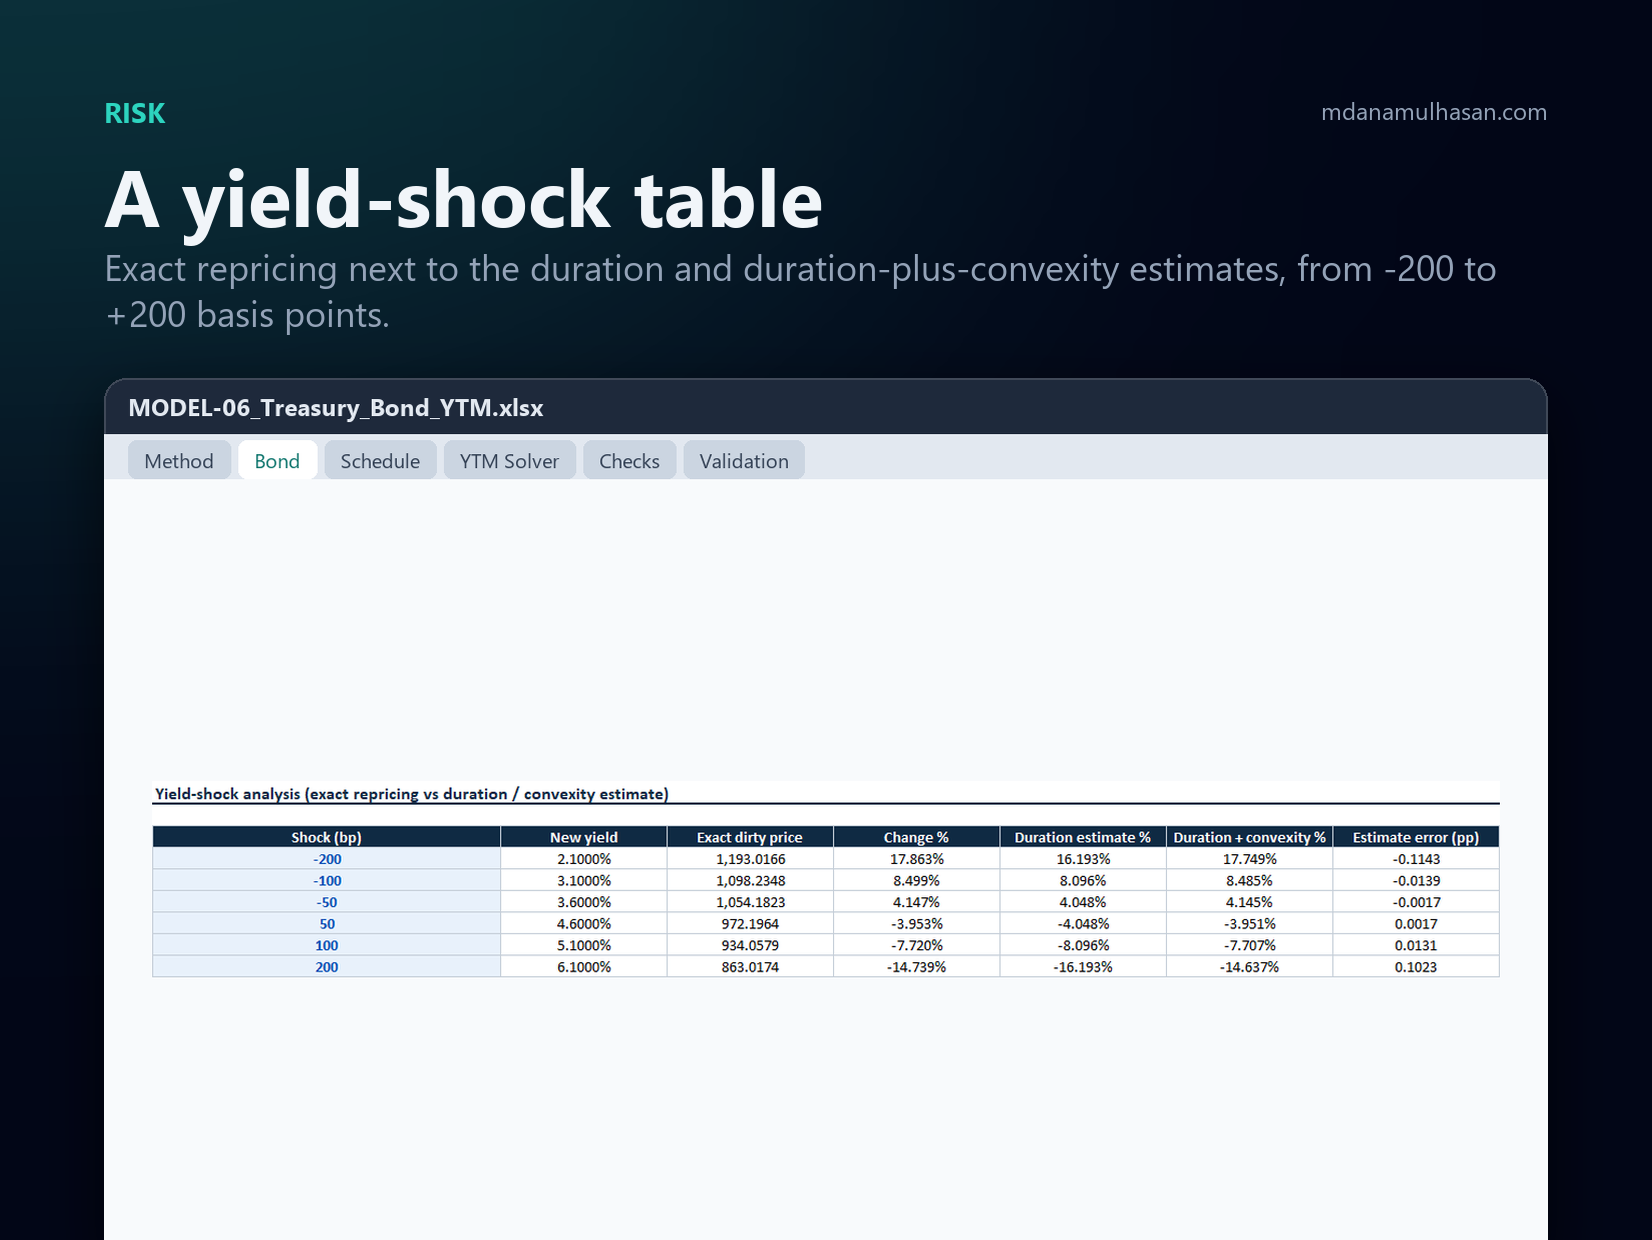Click the 50 shock cell

pyautogui.click(x=326, y=924)
